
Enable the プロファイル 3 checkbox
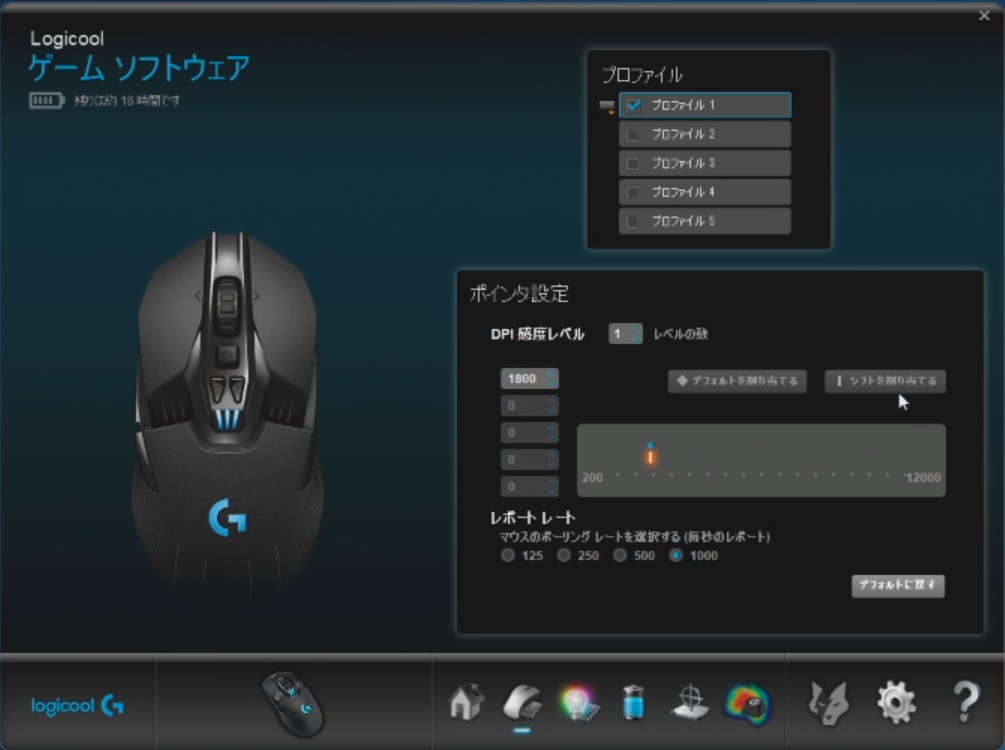633,163
